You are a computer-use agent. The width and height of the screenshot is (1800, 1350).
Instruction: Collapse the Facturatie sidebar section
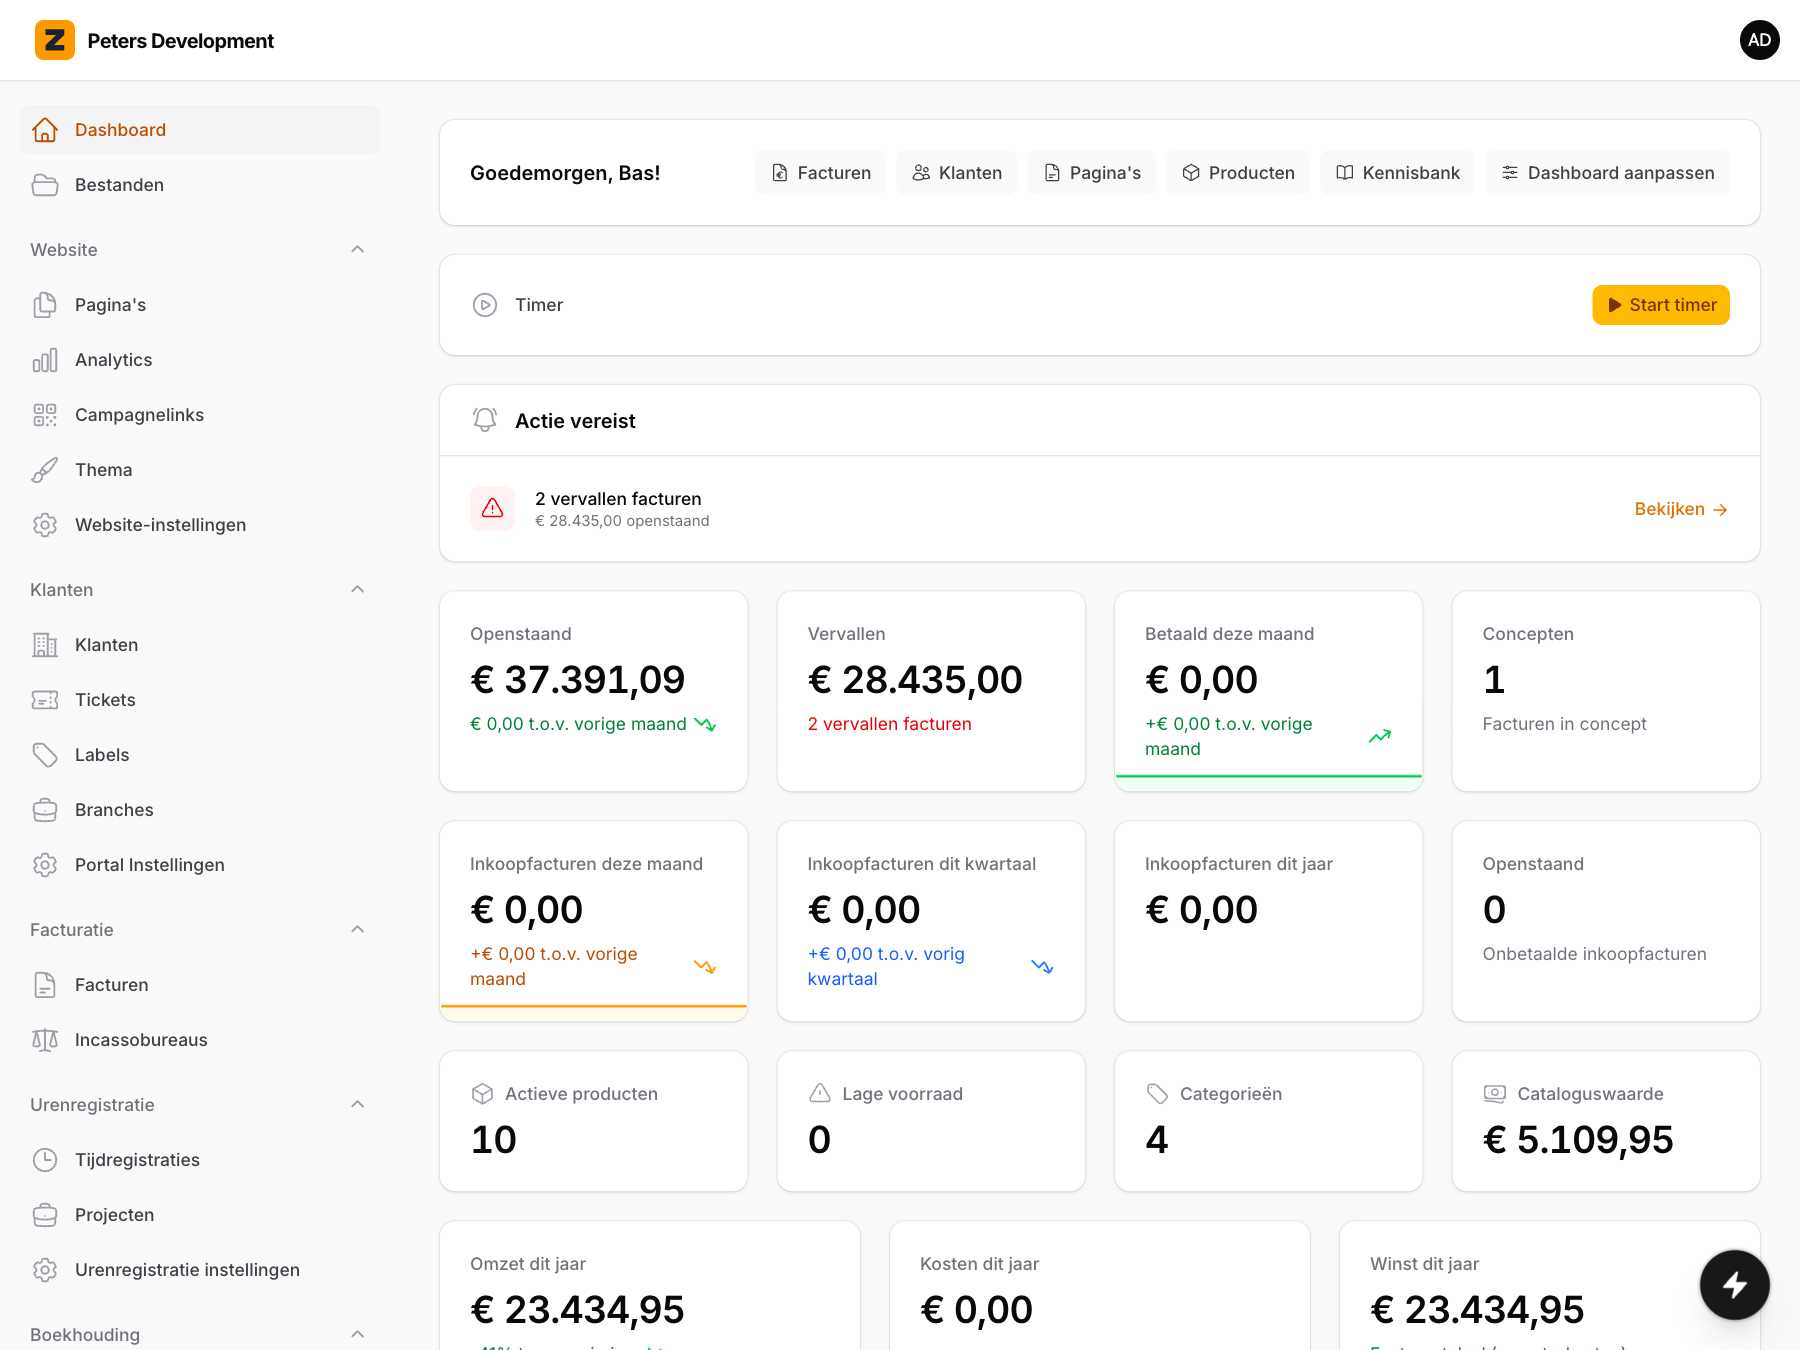point(358,929)
